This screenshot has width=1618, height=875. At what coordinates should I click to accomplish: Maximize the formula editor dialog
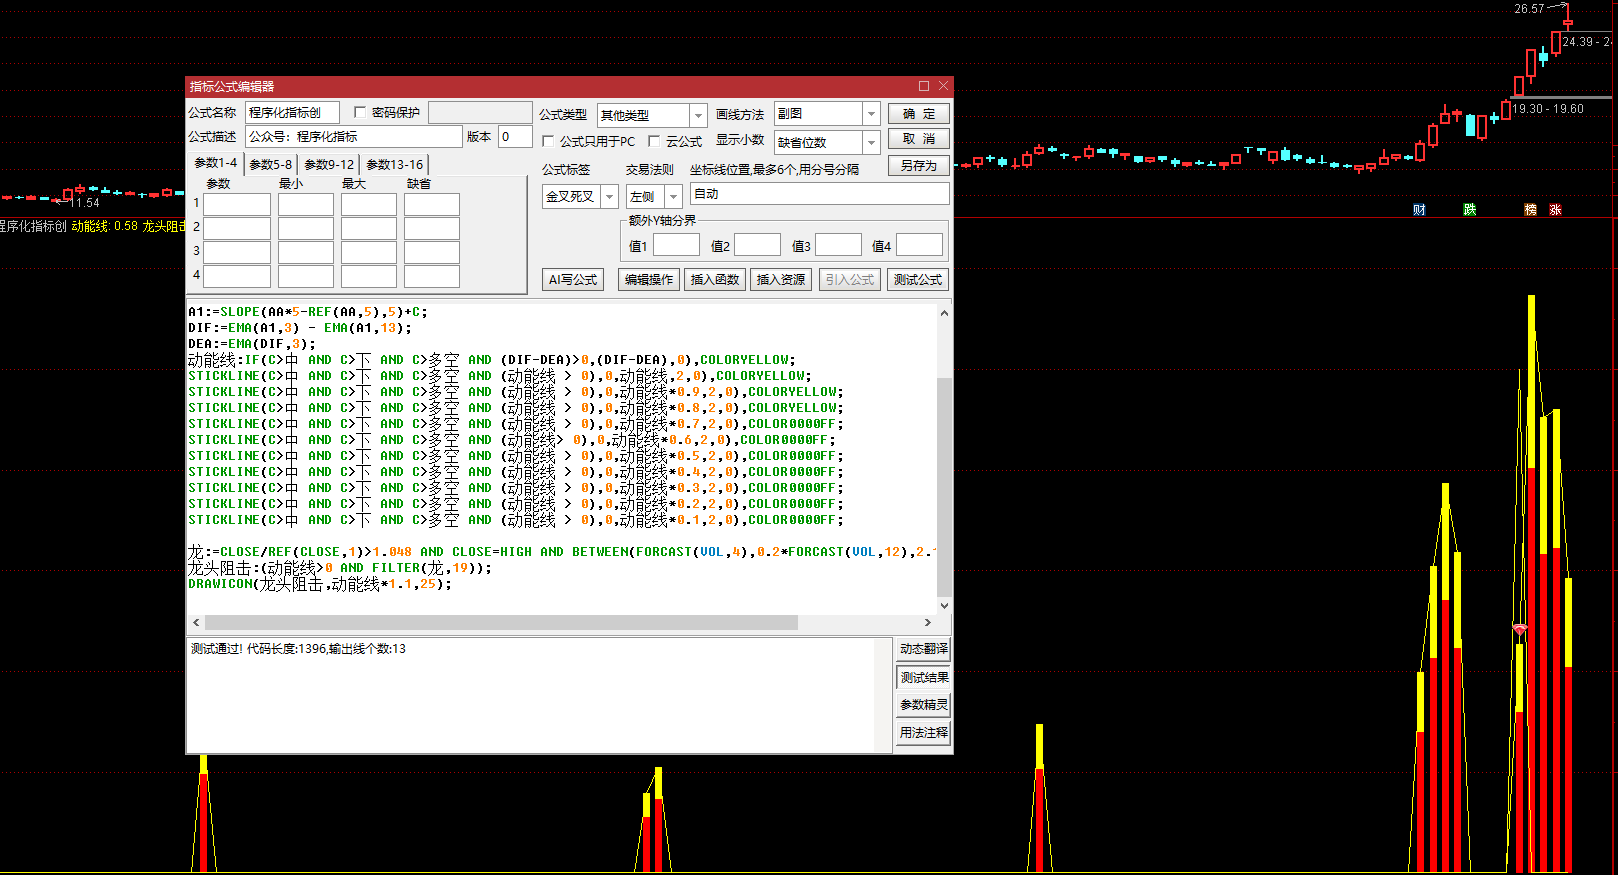[x=924, y=86]
